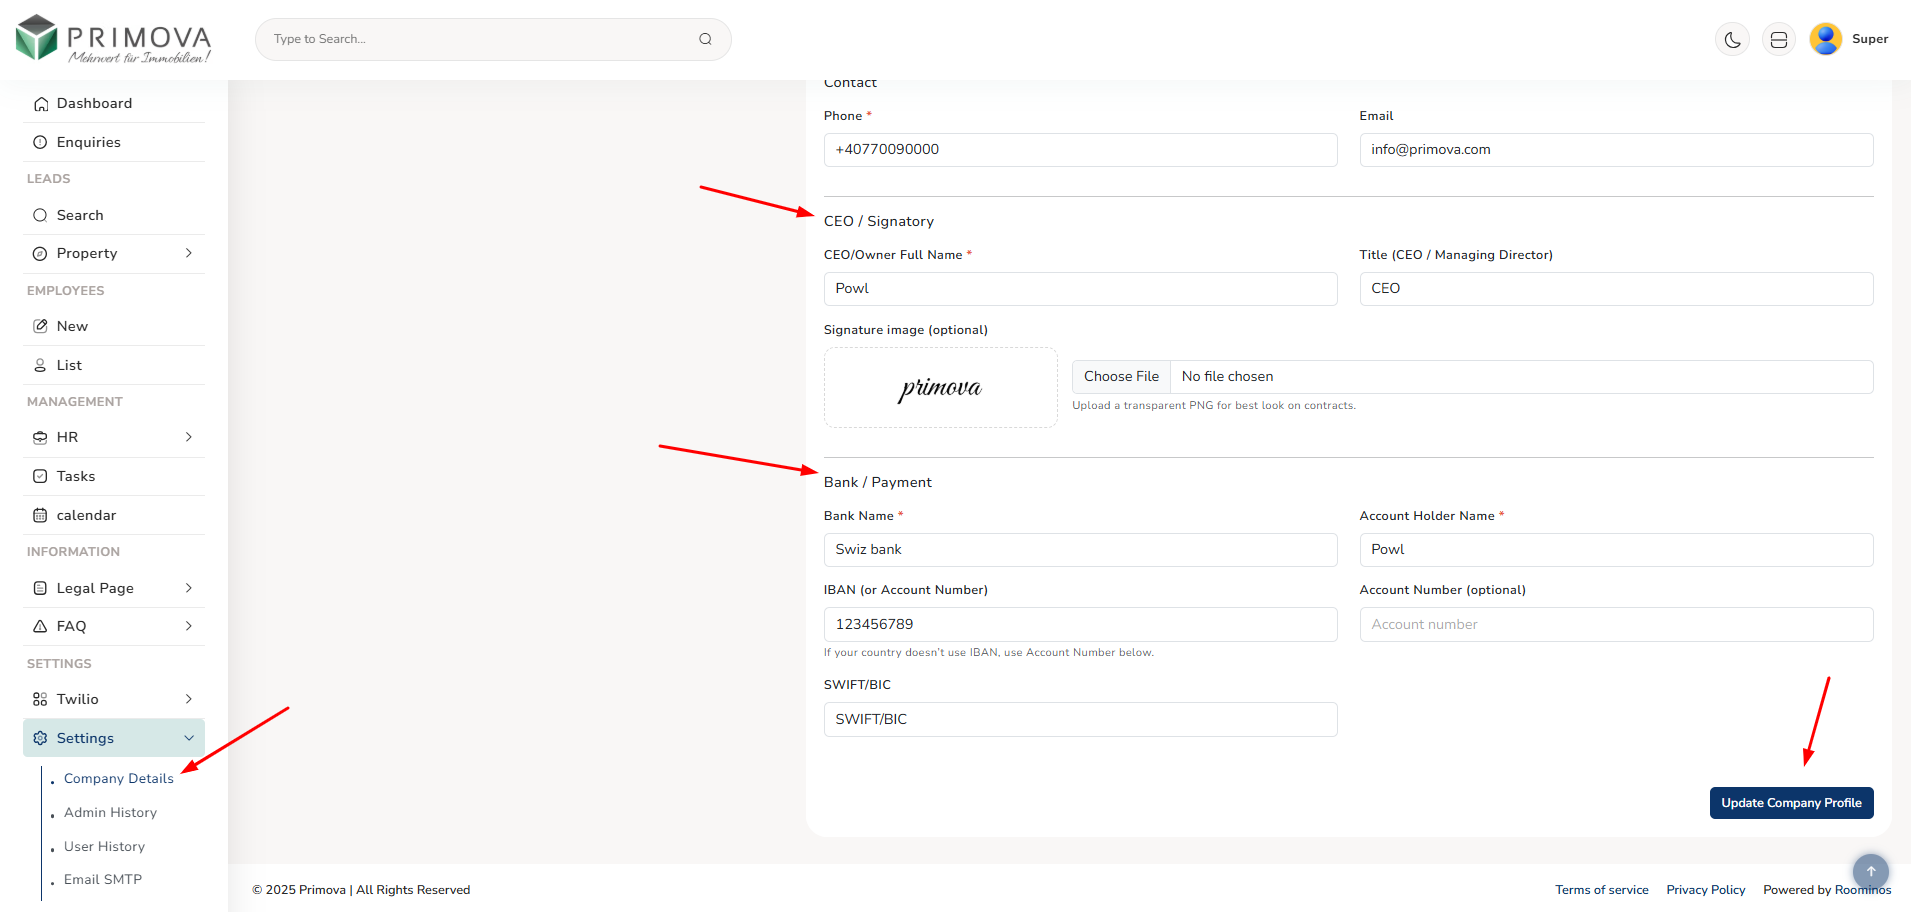Toggle dark mode with the moon icon
Viewport: 1911px width, 912px height.
pyautogui.click(x=1732, y=40)
